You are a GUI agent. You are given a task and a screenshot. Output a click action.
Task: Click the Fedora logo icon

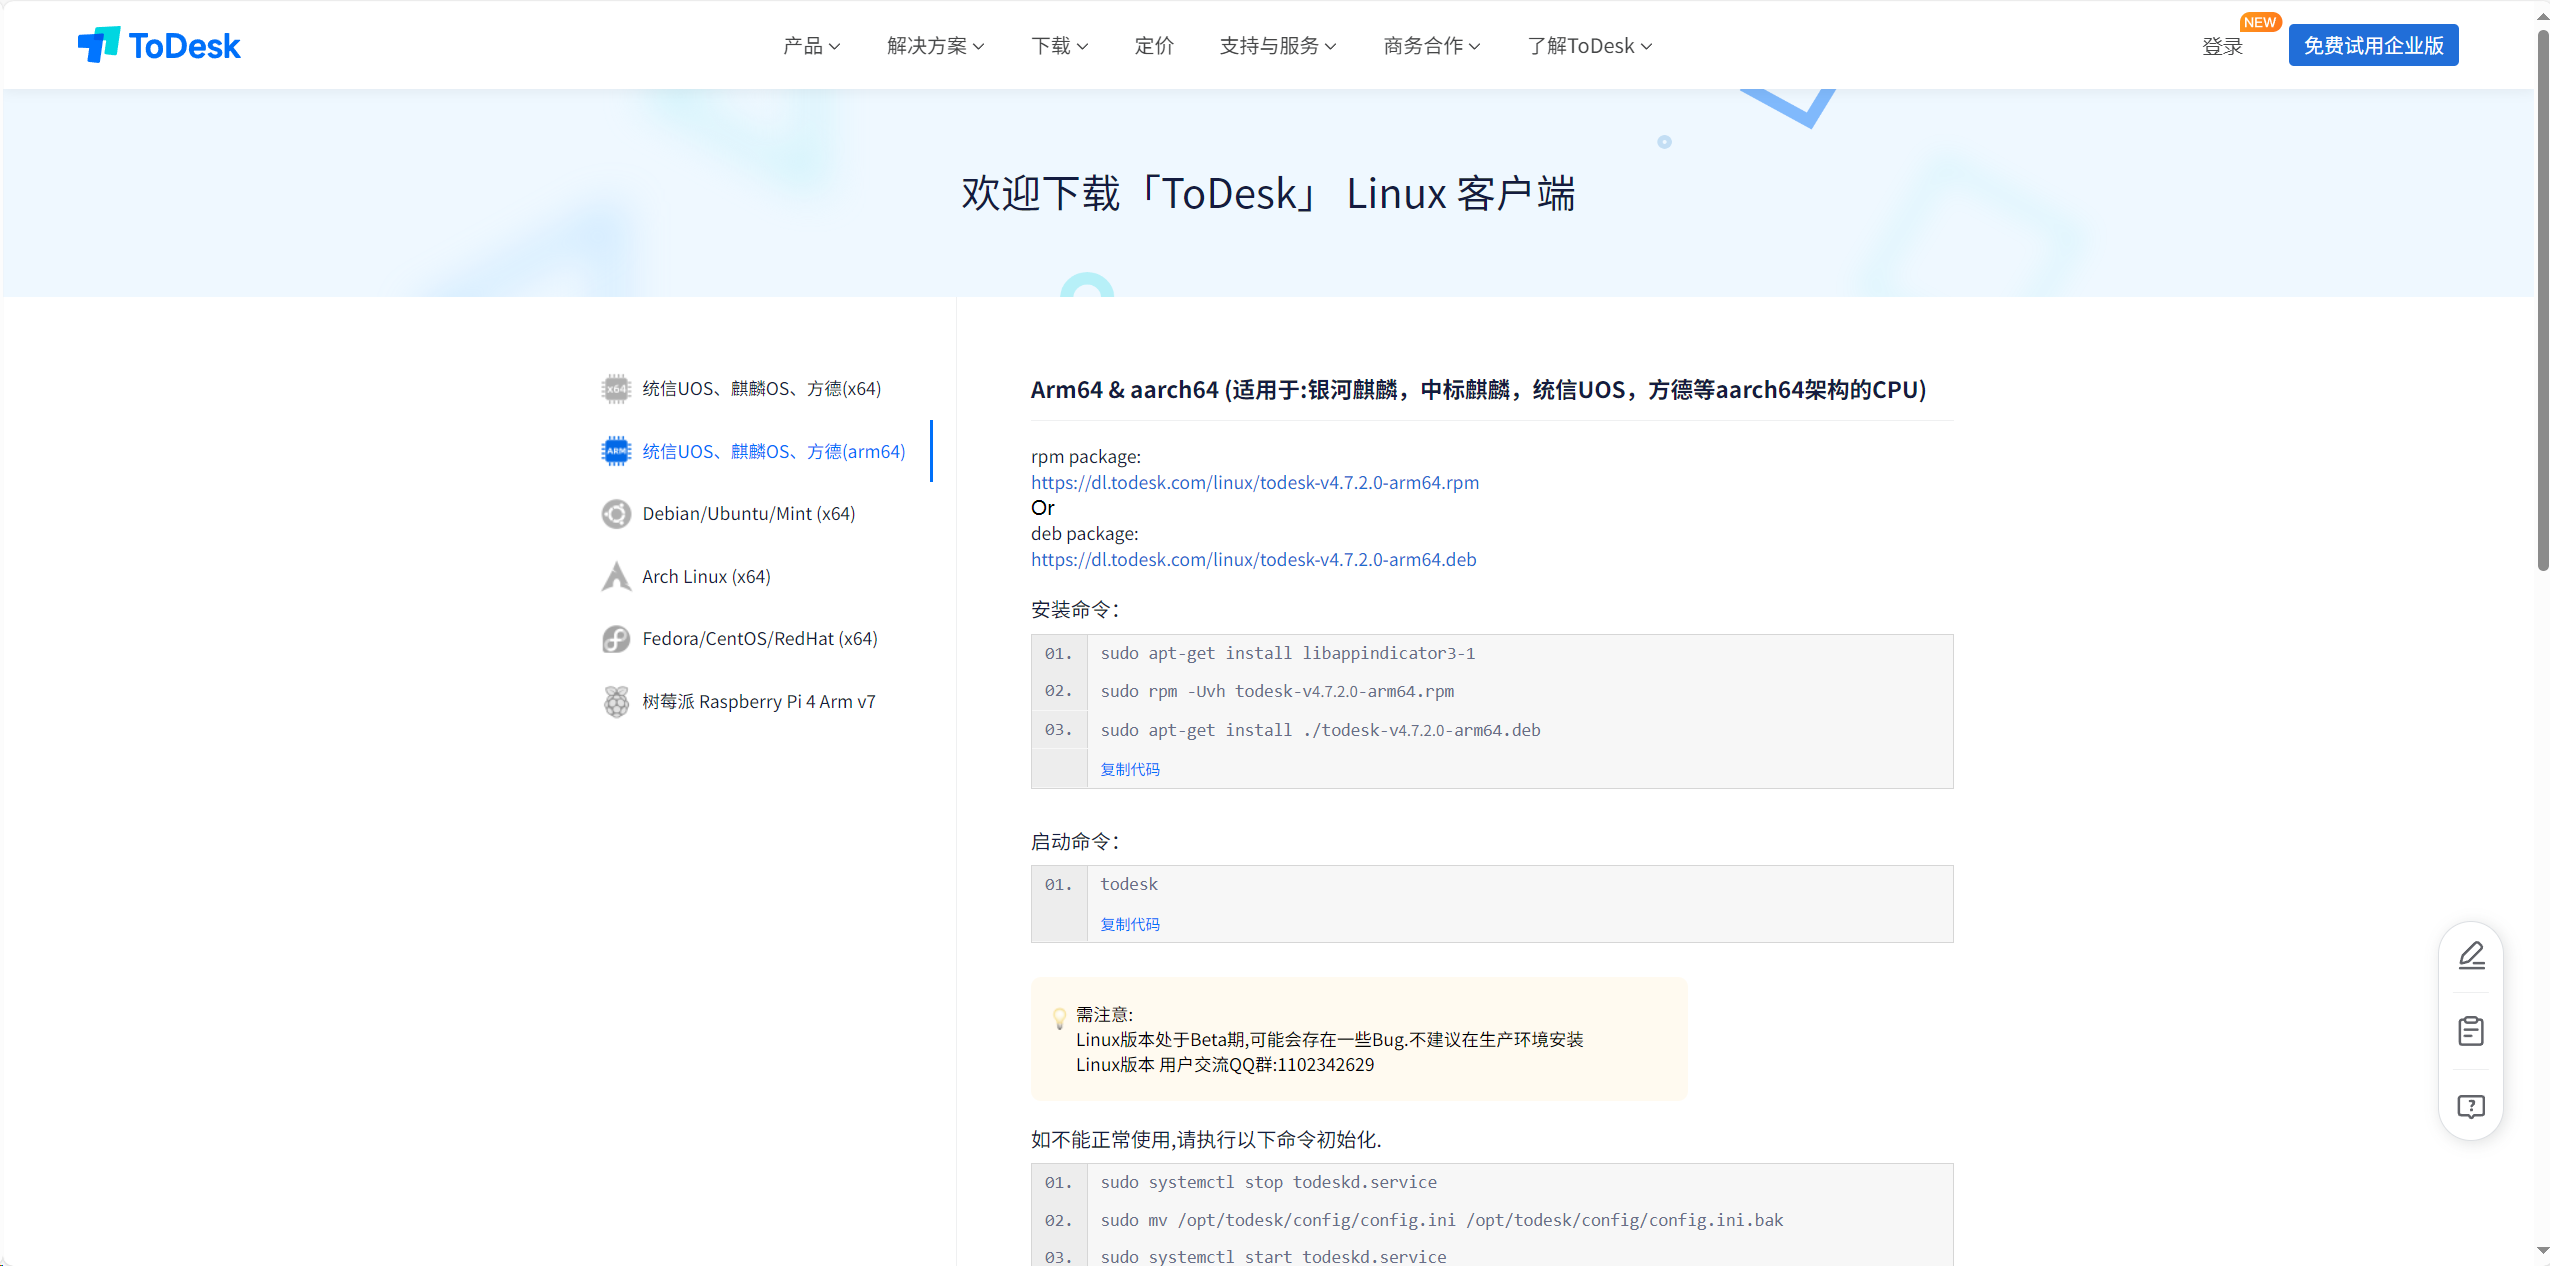pos(616,639)
